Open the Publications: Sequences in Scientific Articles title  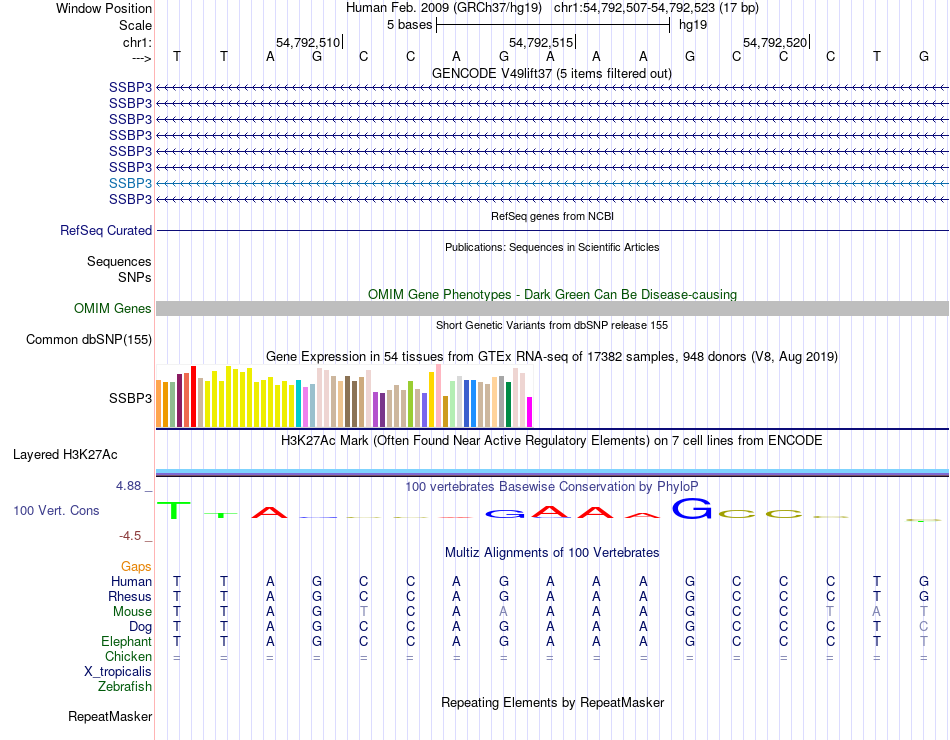click(552, 247)
